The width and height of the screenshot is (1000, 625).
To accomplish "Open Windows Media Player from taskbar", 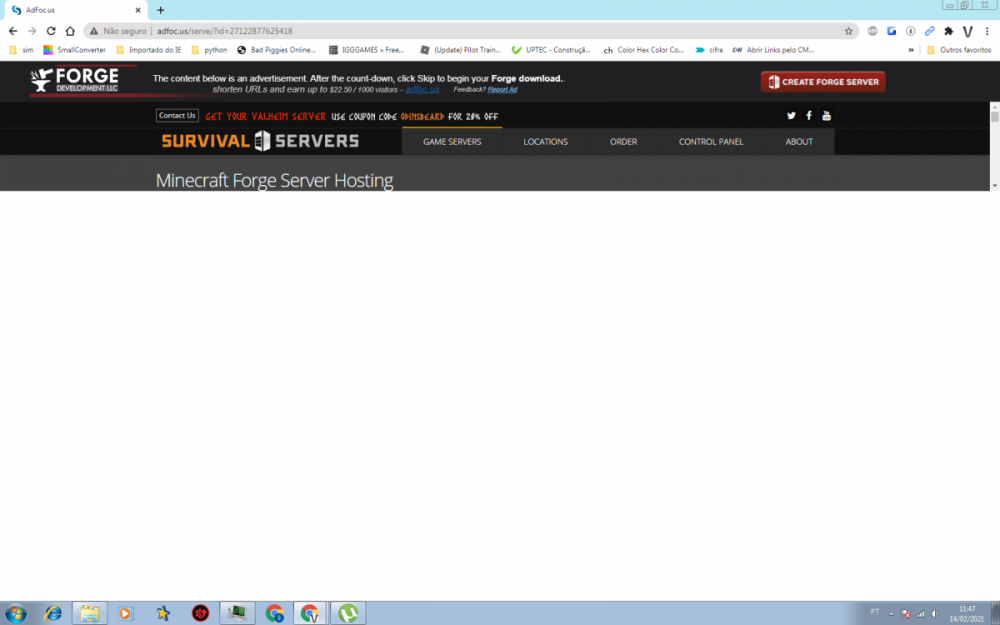I will coord(126,614).
